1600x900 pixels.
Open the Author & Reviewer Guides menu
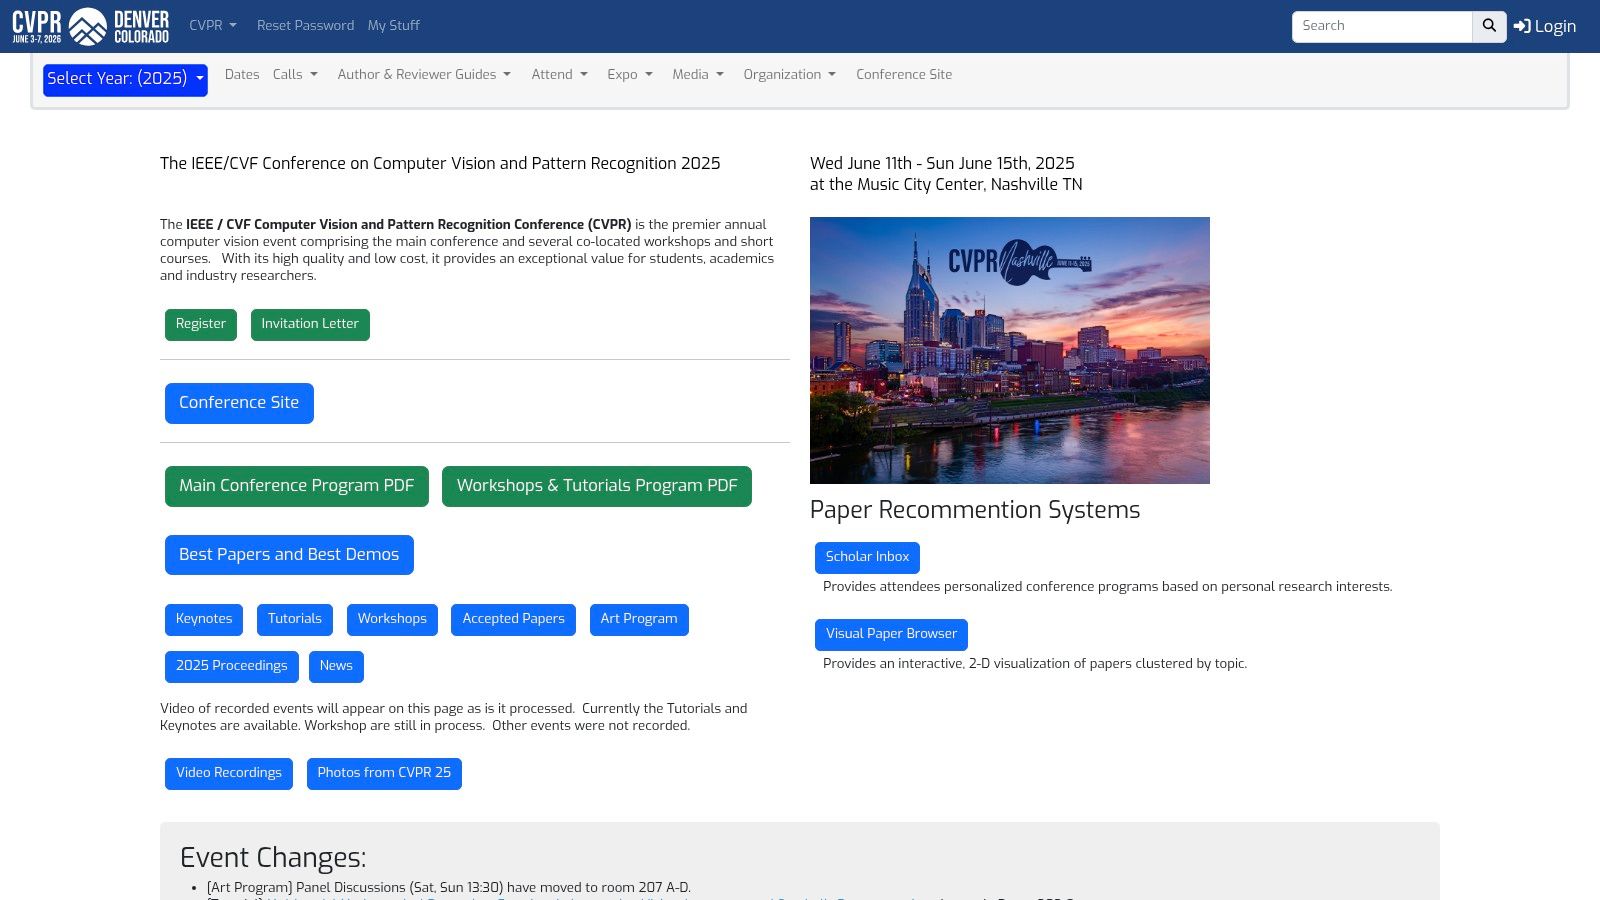[x=424, y=74]
